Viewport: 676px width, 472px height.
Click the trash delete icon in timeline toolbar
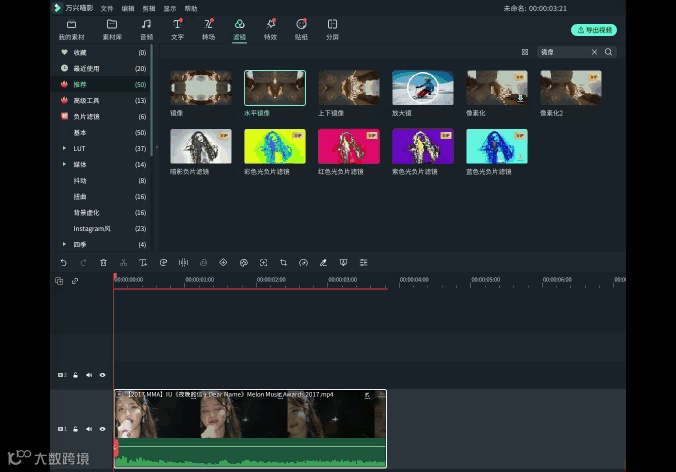103,262
